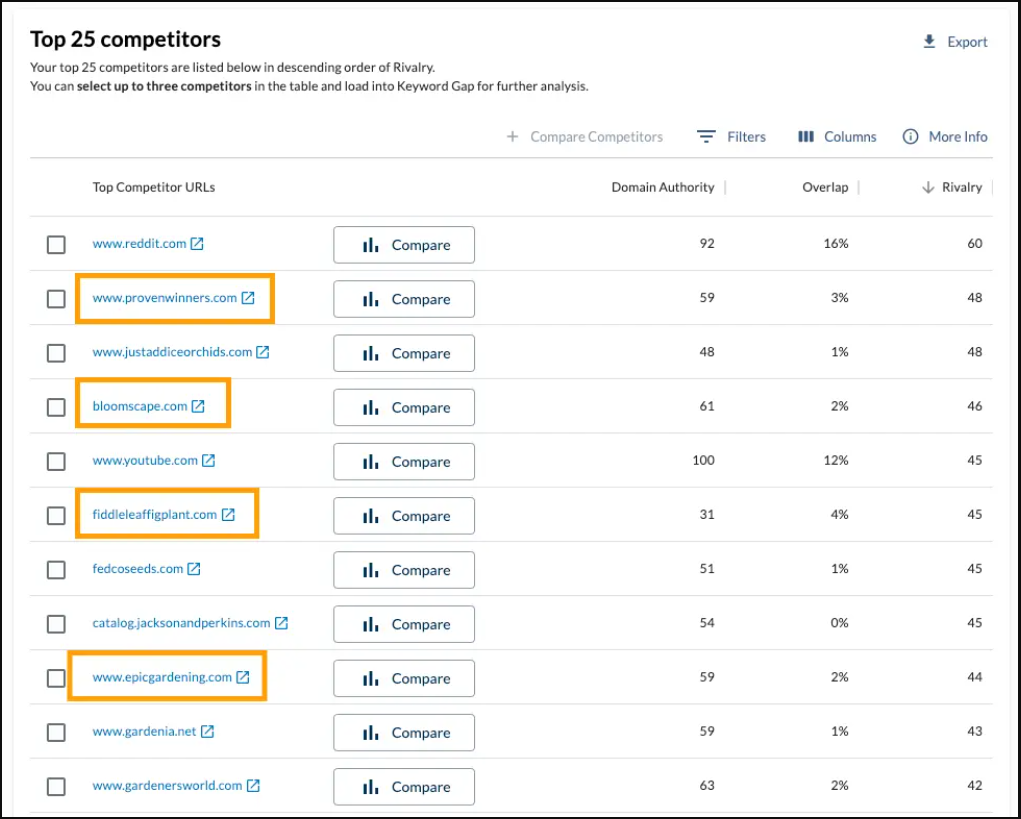The image size is (1021, 819).
Task: Tick the gardenersworld.com checkbox
Action: [56, 786]
